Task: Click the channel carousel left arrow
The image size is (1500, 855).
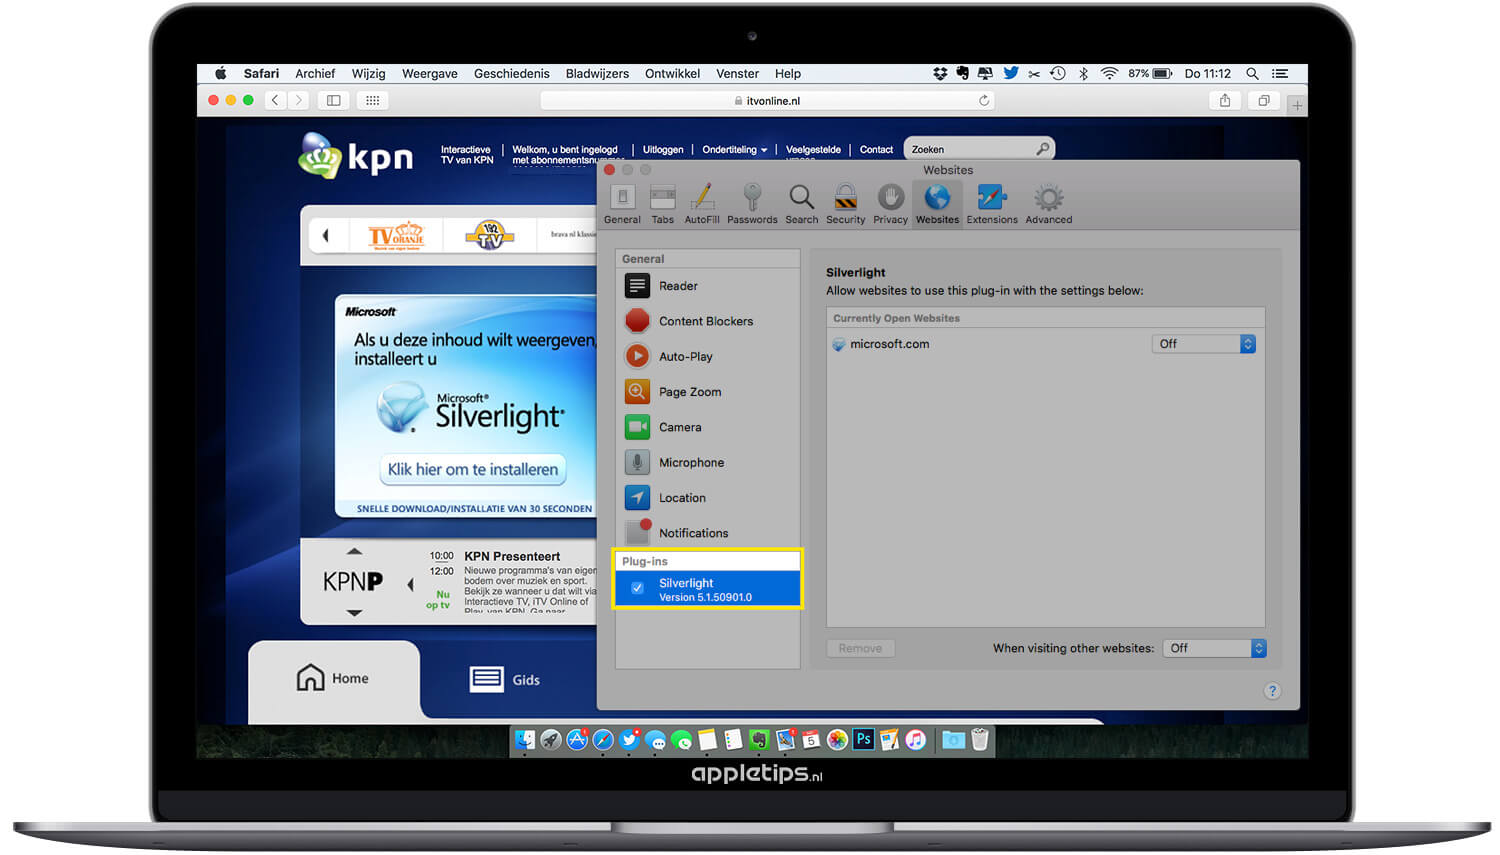Action: [x=325, y=236]
